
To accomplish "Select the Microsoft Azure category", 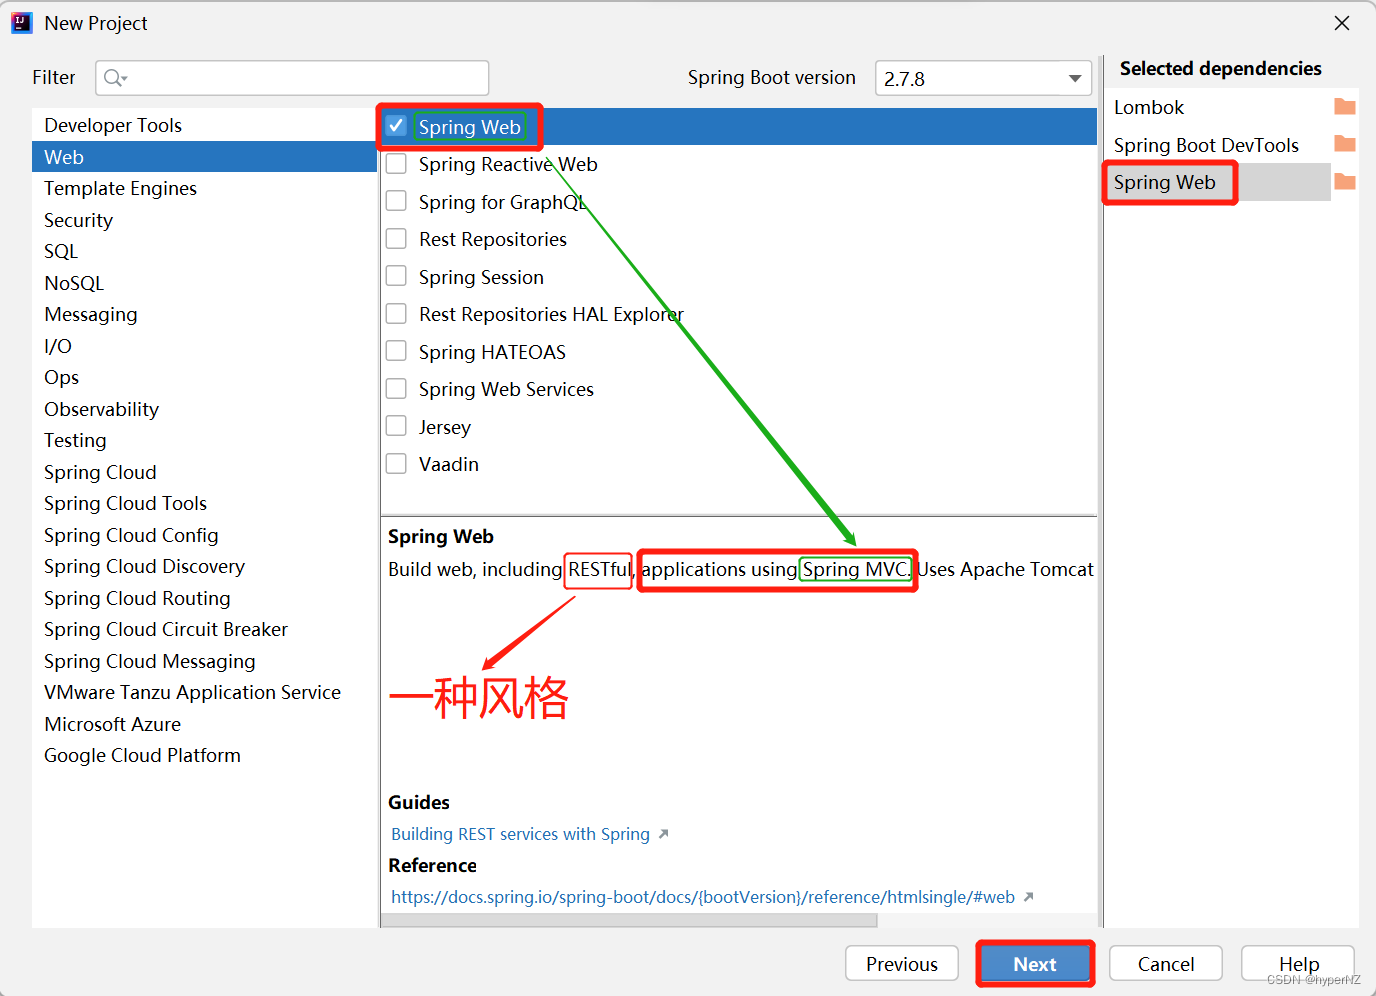I will click(204, 724).
